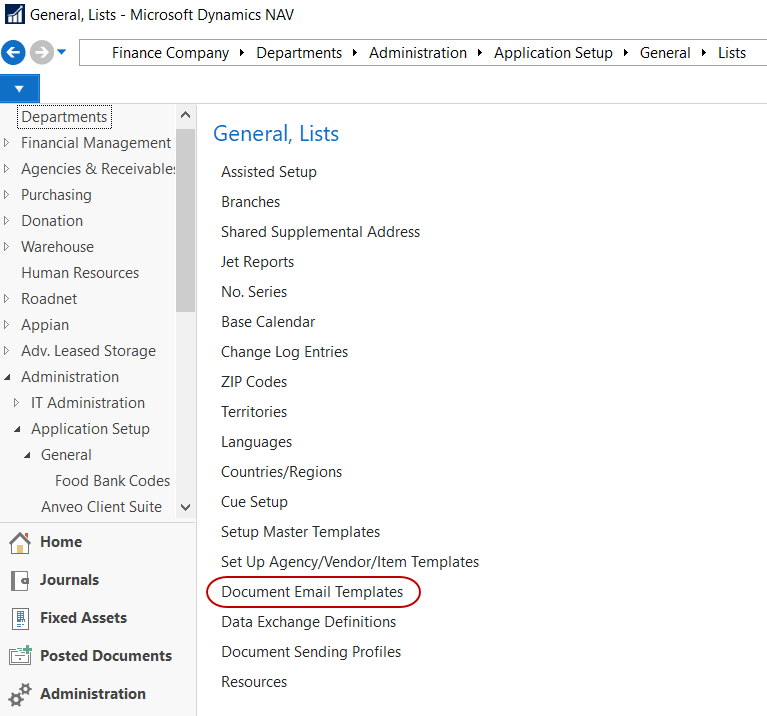
Task: Click the Journals book icon
Action: 19,580
